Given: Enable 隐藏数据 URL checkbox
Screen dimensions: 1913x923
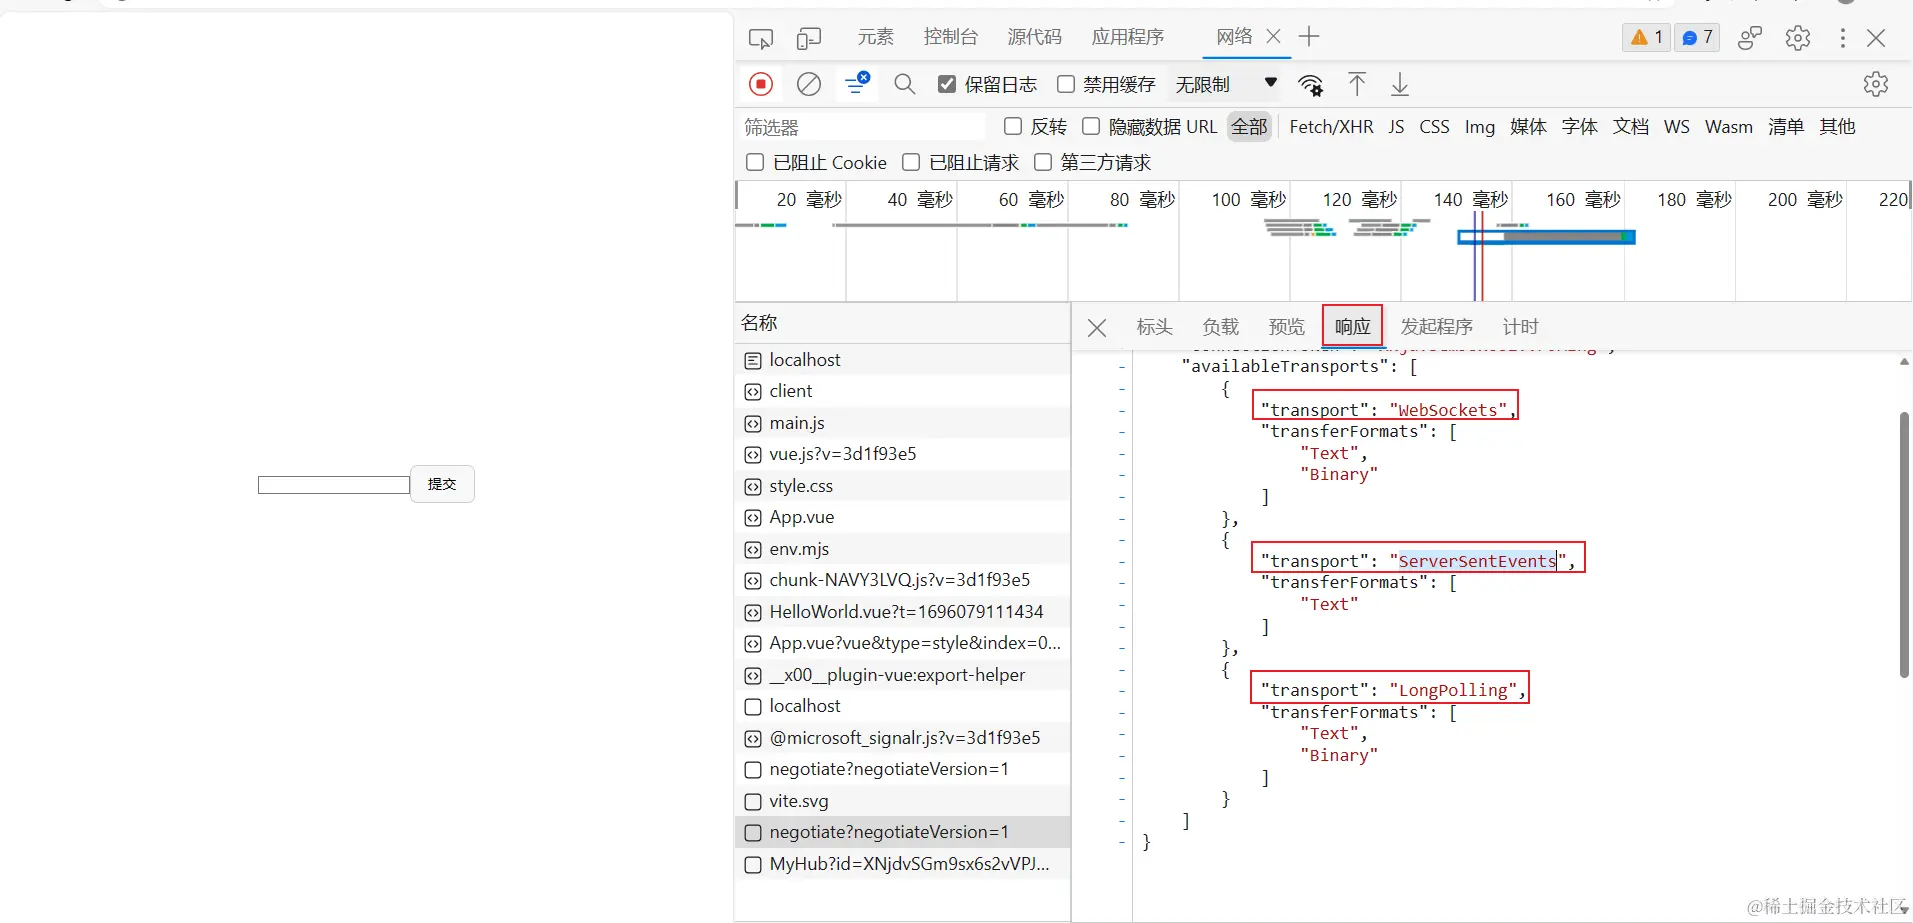Looking at the screenshot, I should [1091, 126].
